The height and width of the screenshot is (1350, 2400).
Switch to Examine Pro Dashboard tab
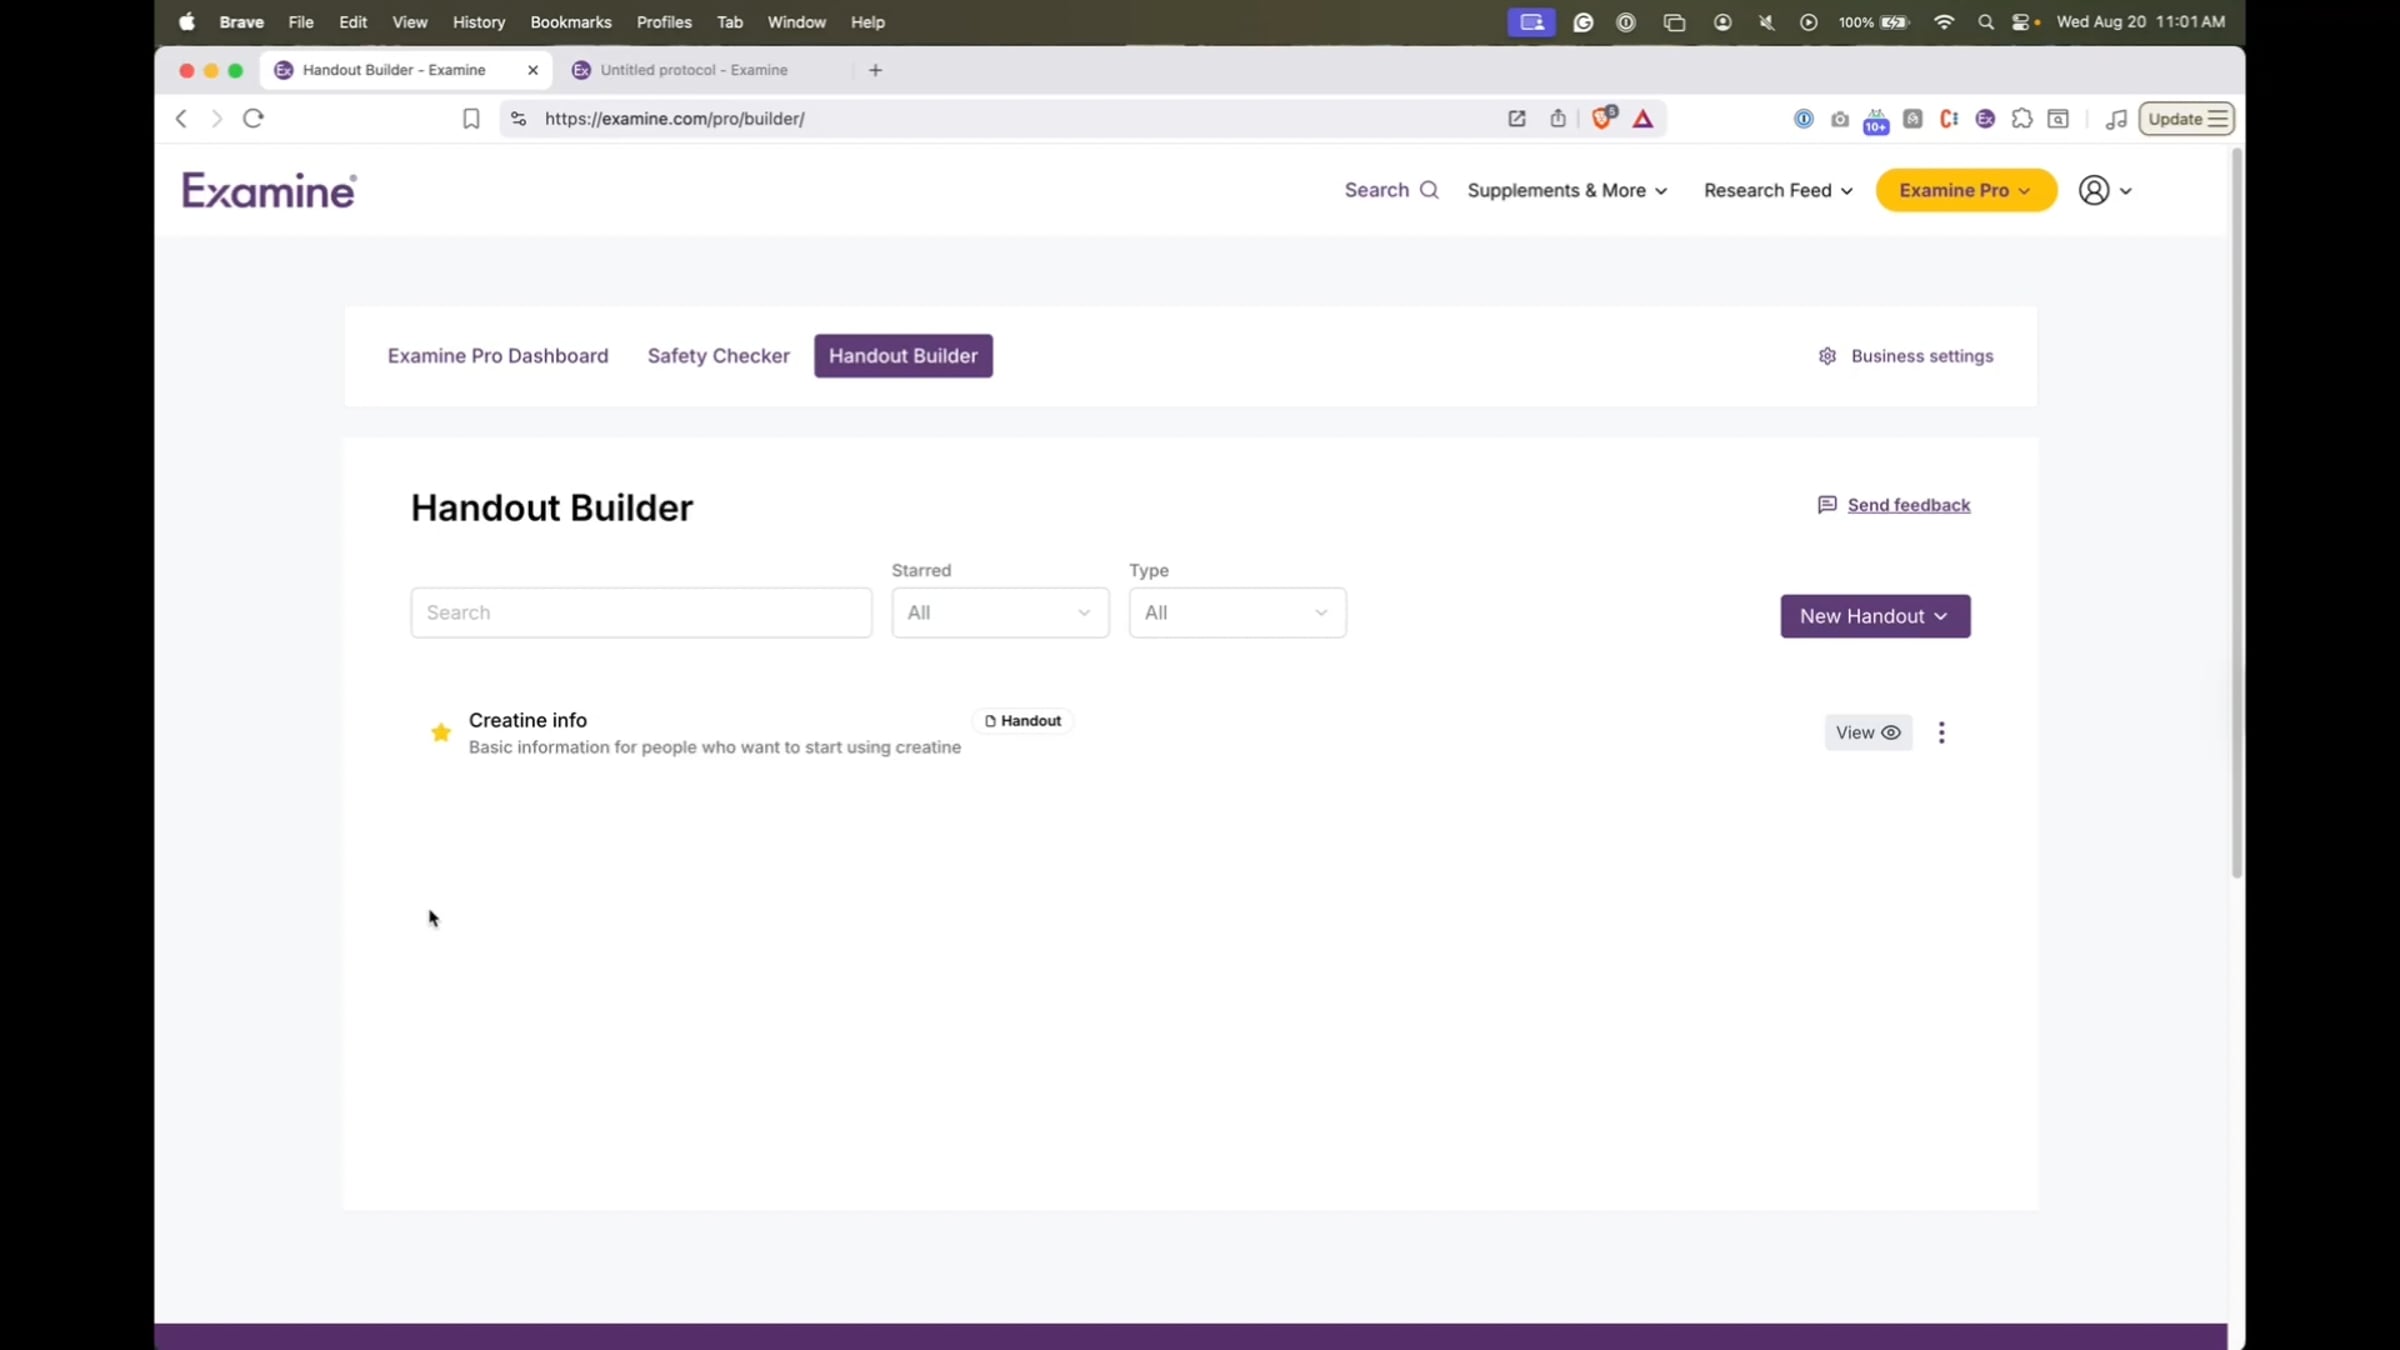[498, 356]
